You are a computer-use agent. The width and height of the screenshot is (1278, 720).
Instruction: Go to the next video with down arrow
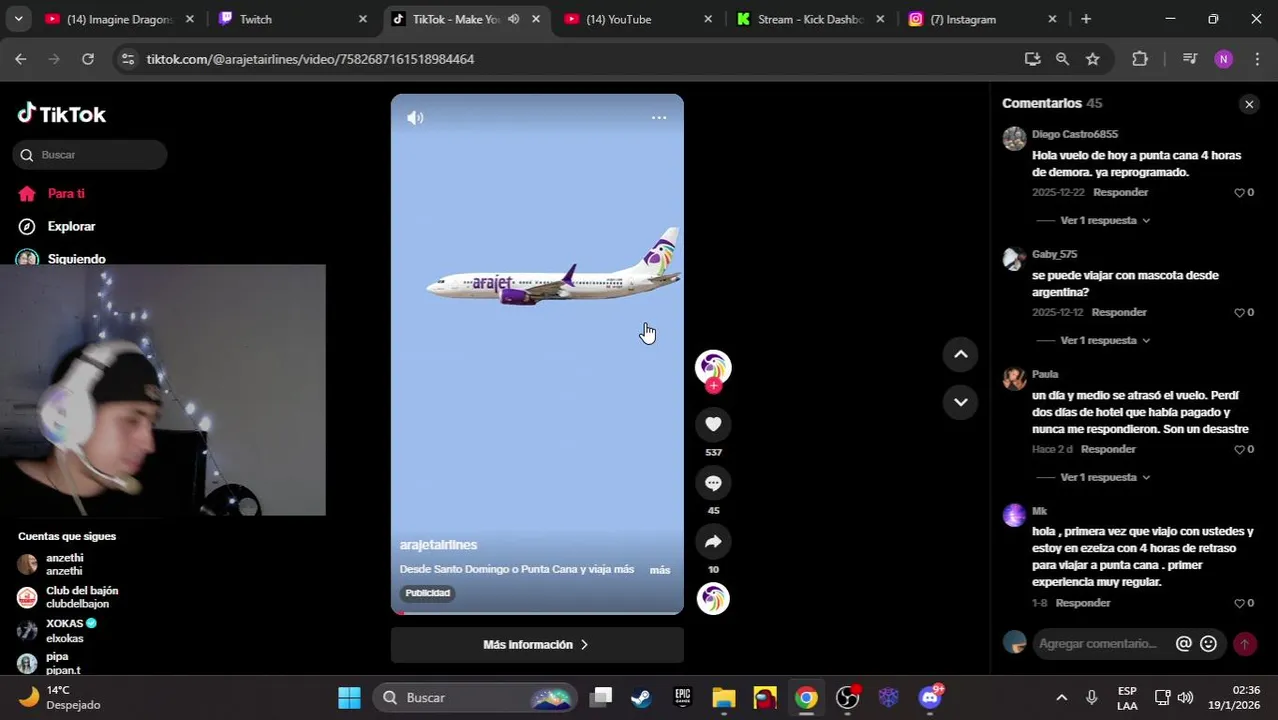tap(960, 402)
